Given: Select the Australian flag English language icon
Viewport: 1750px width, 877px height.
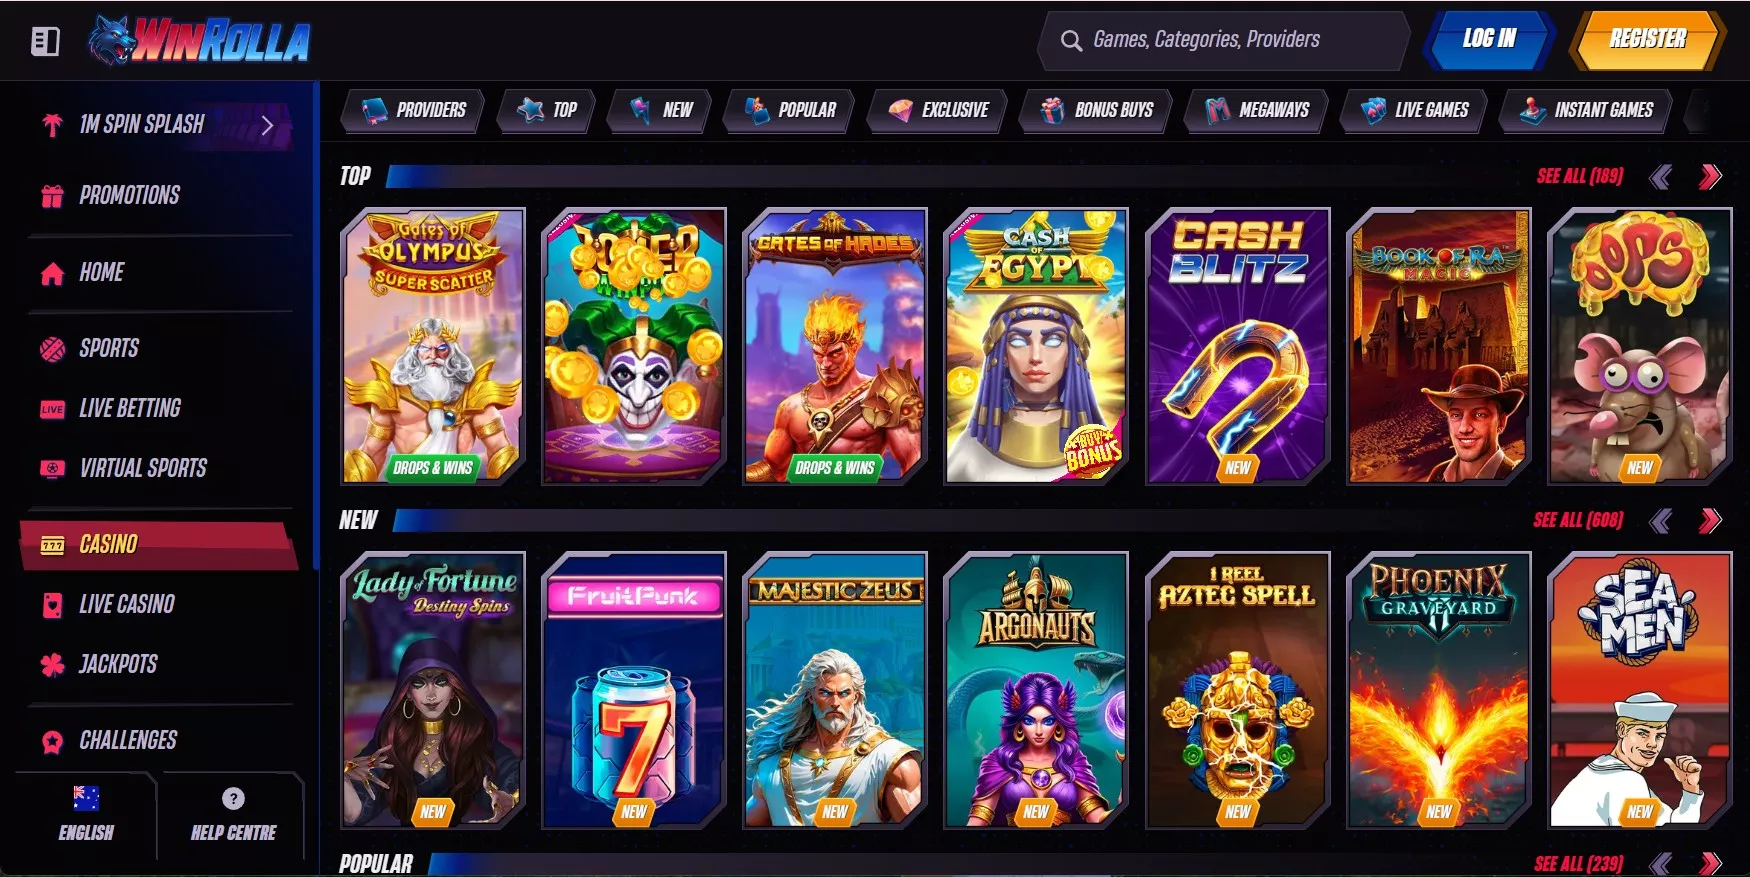Looking at the screenshot, I should (x=86, y=798).
